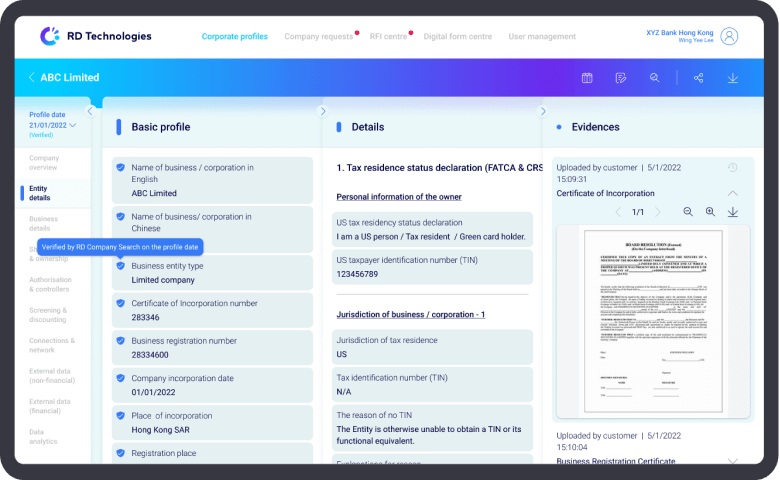780x481 pixels.
Task: Open history clock icon on Certificate evidence
Action: click(x=733, y=168)
